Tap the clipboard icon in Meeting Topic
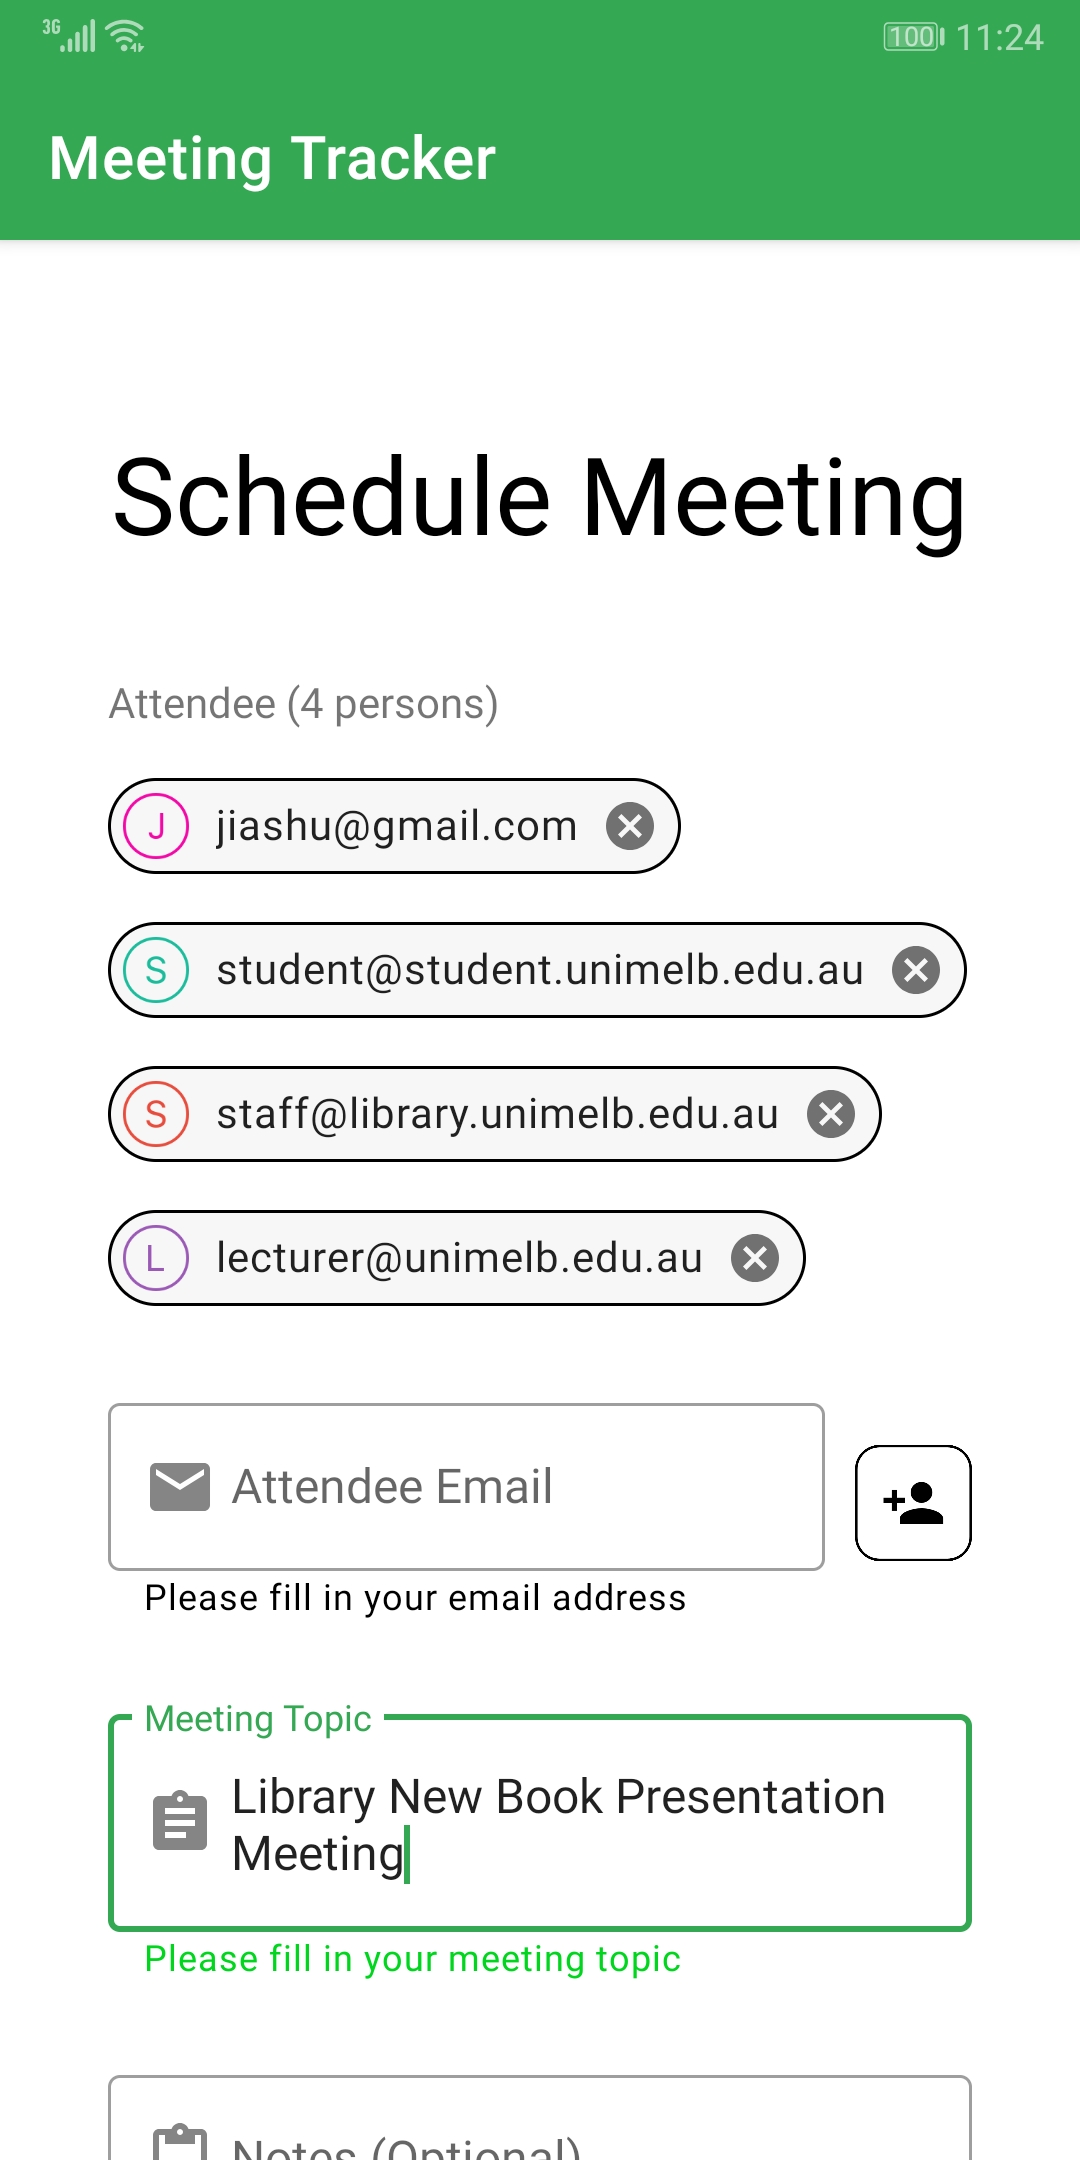 (x=180, y=1821)
